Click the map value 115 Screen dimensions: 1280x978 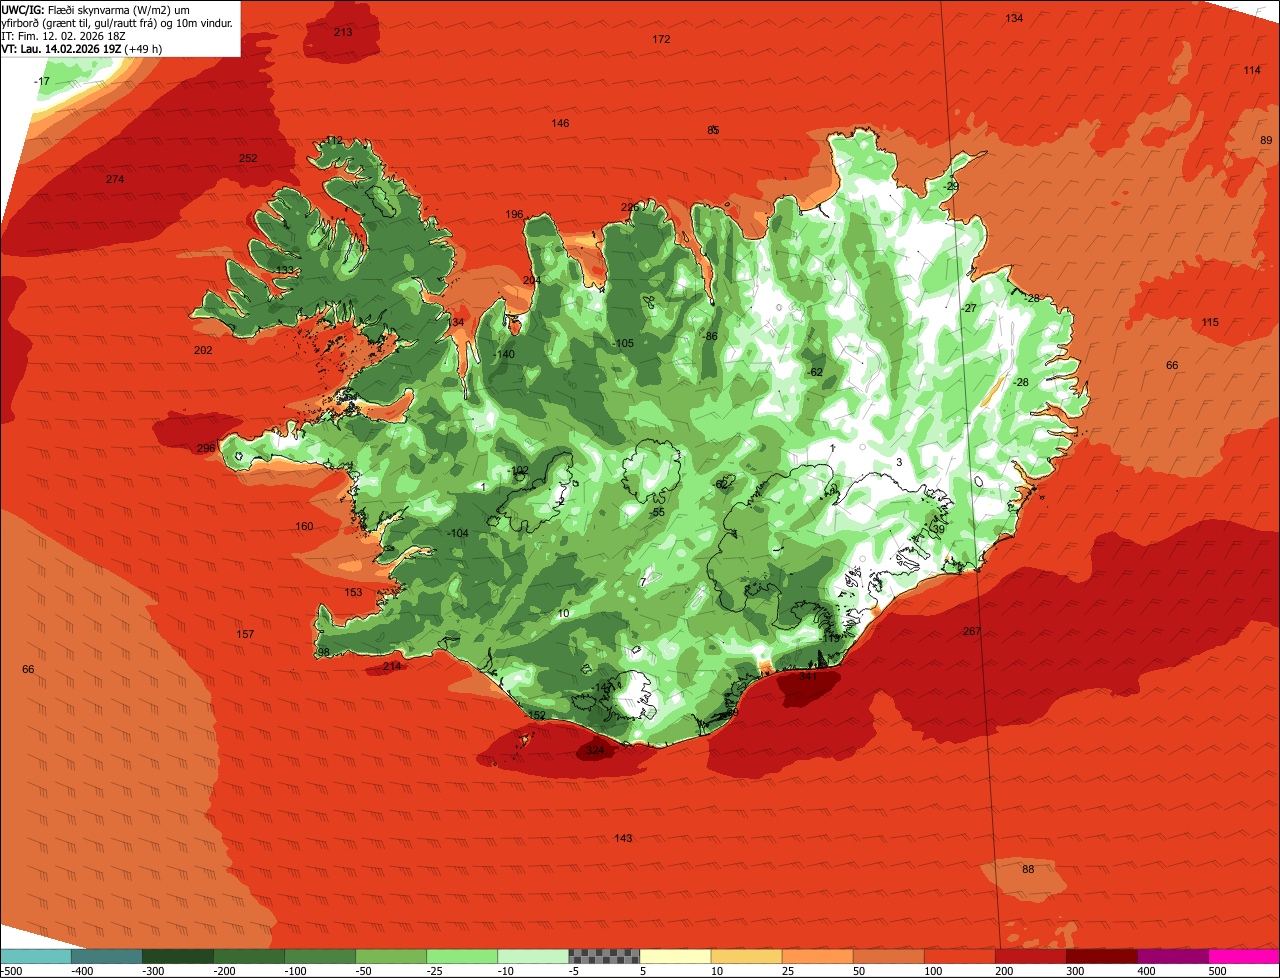tap(1210, 322)
